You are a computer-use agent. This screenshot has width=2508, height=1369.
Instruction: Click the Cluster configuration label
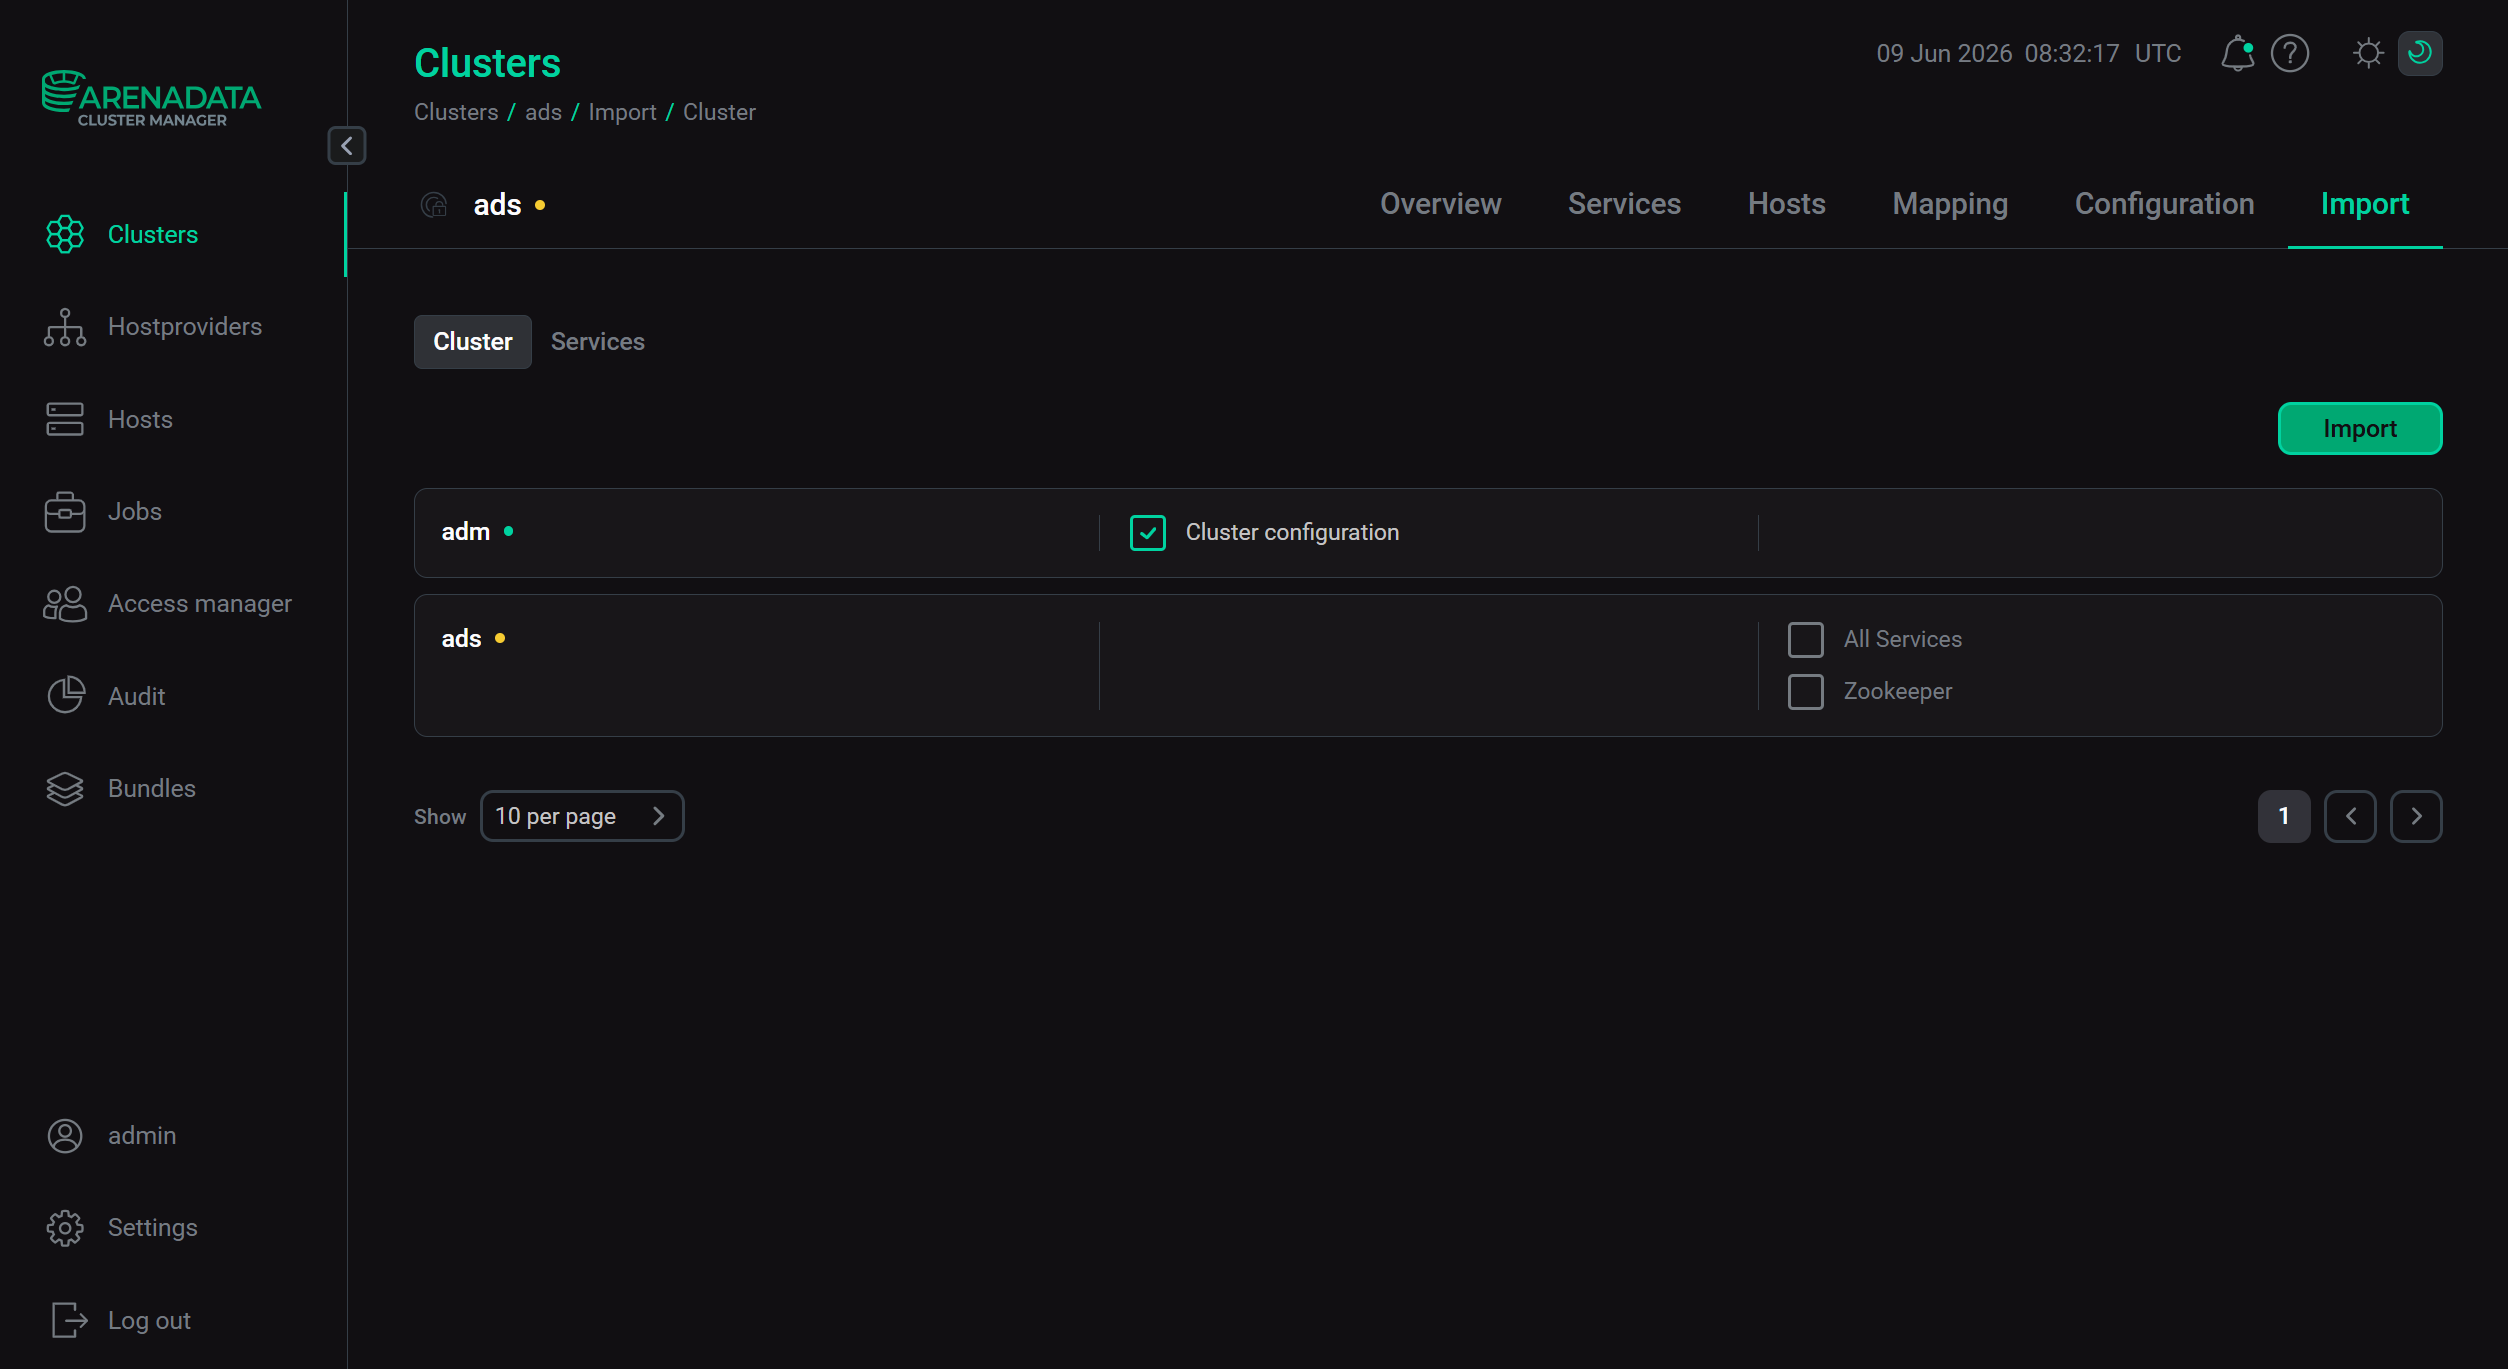point(1292,533)
